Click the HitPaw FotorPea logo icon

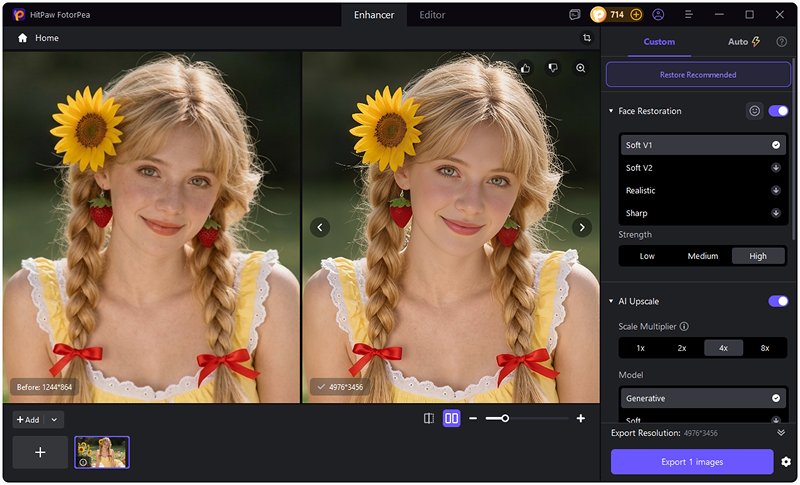pos(19,15)
